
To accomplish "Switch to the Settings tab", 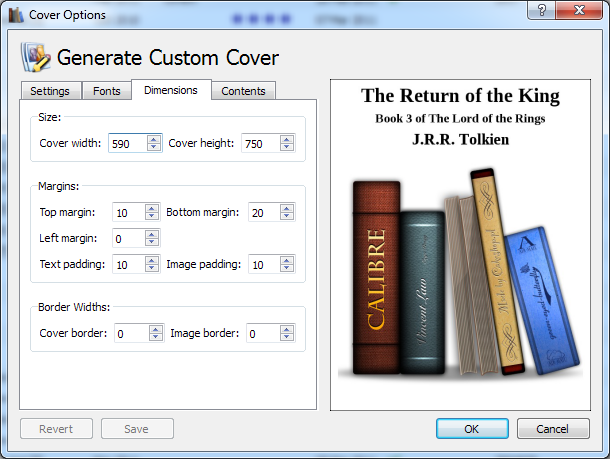I will click(x=51, y=91).
